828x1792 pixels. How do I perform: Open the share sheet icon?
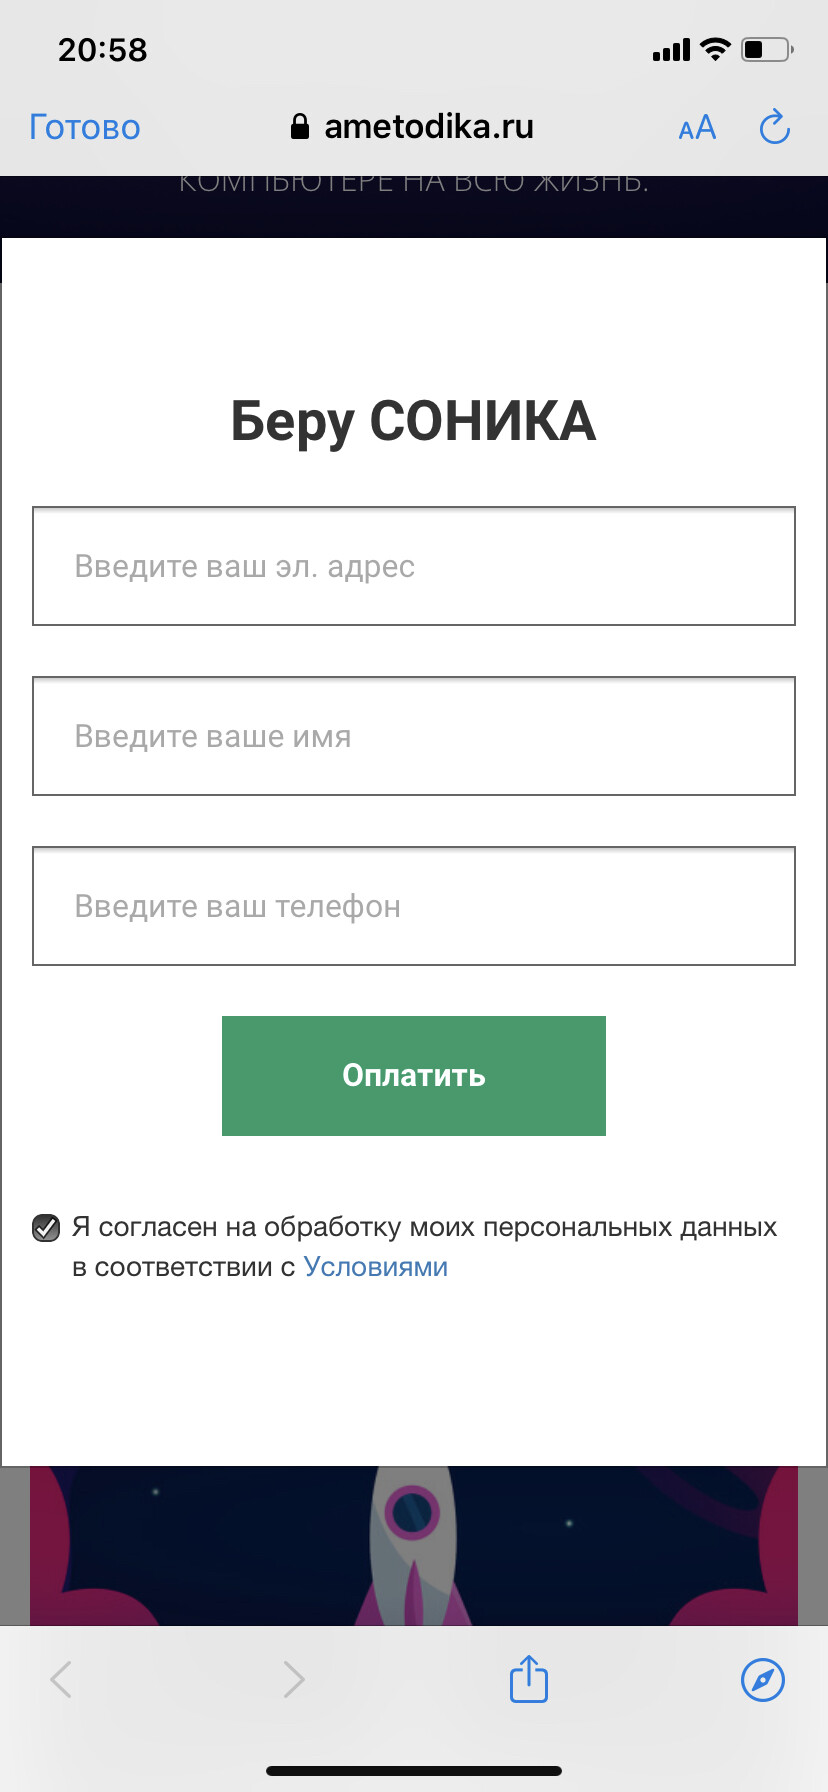pyautogui.click(x=529, y=1677)
